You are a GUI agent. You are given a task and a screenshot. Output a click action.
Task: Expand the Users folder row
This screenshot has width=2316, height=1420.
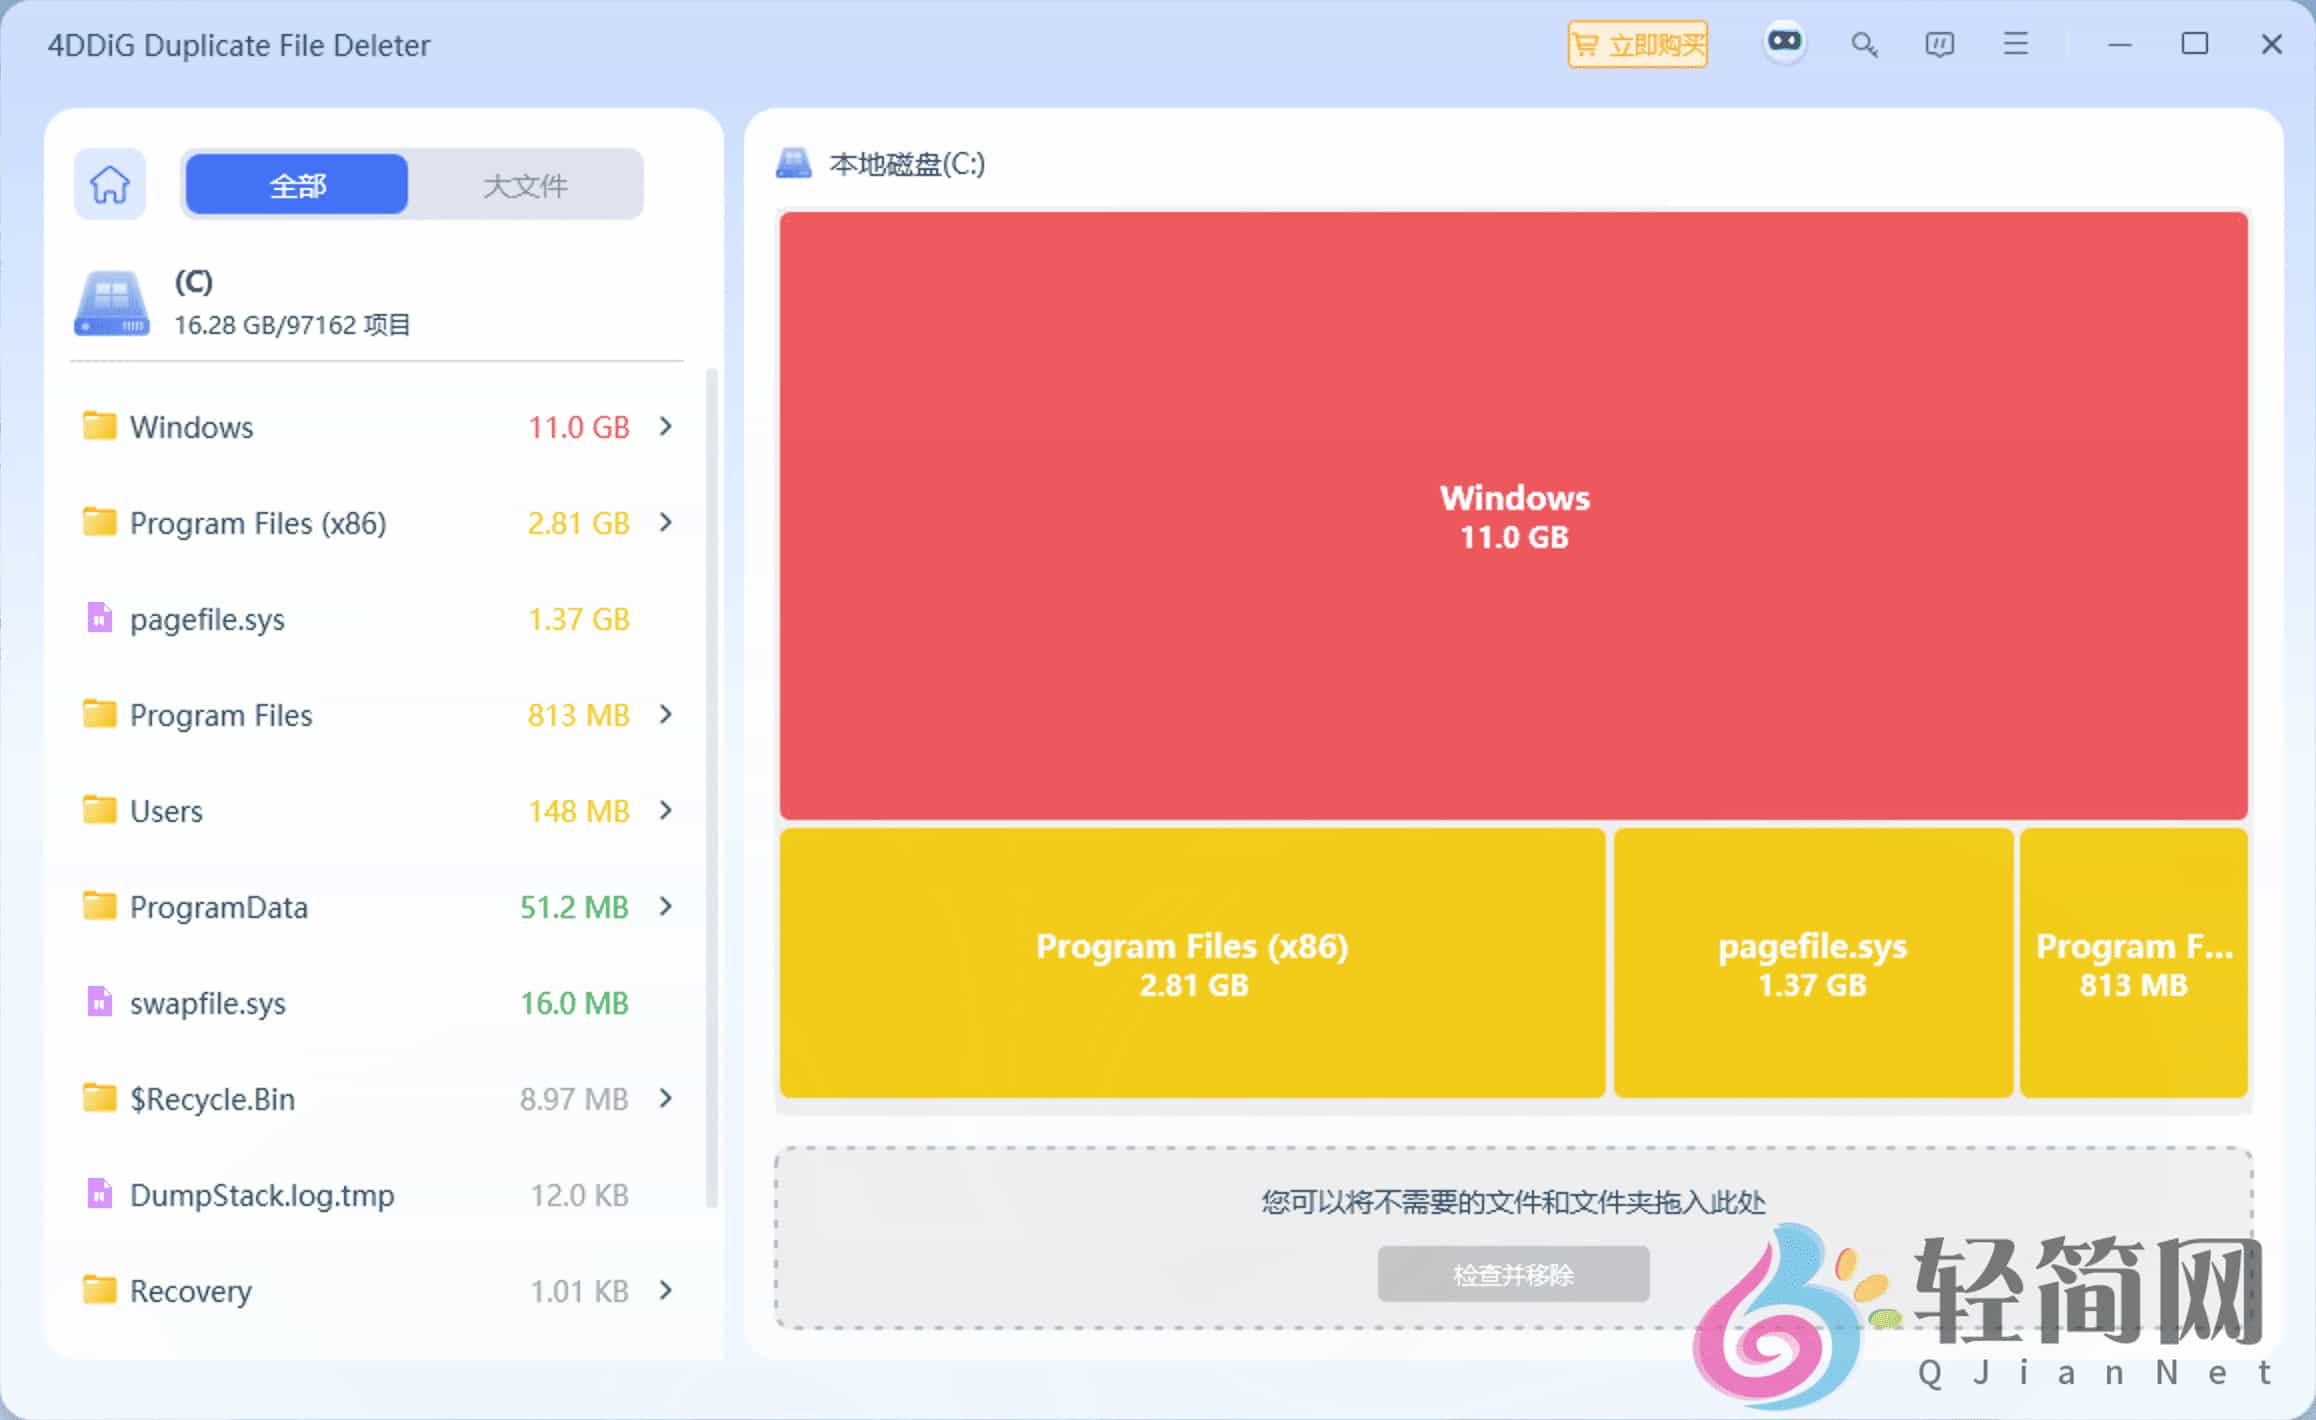pyautogui.click(x=665, y=810)
